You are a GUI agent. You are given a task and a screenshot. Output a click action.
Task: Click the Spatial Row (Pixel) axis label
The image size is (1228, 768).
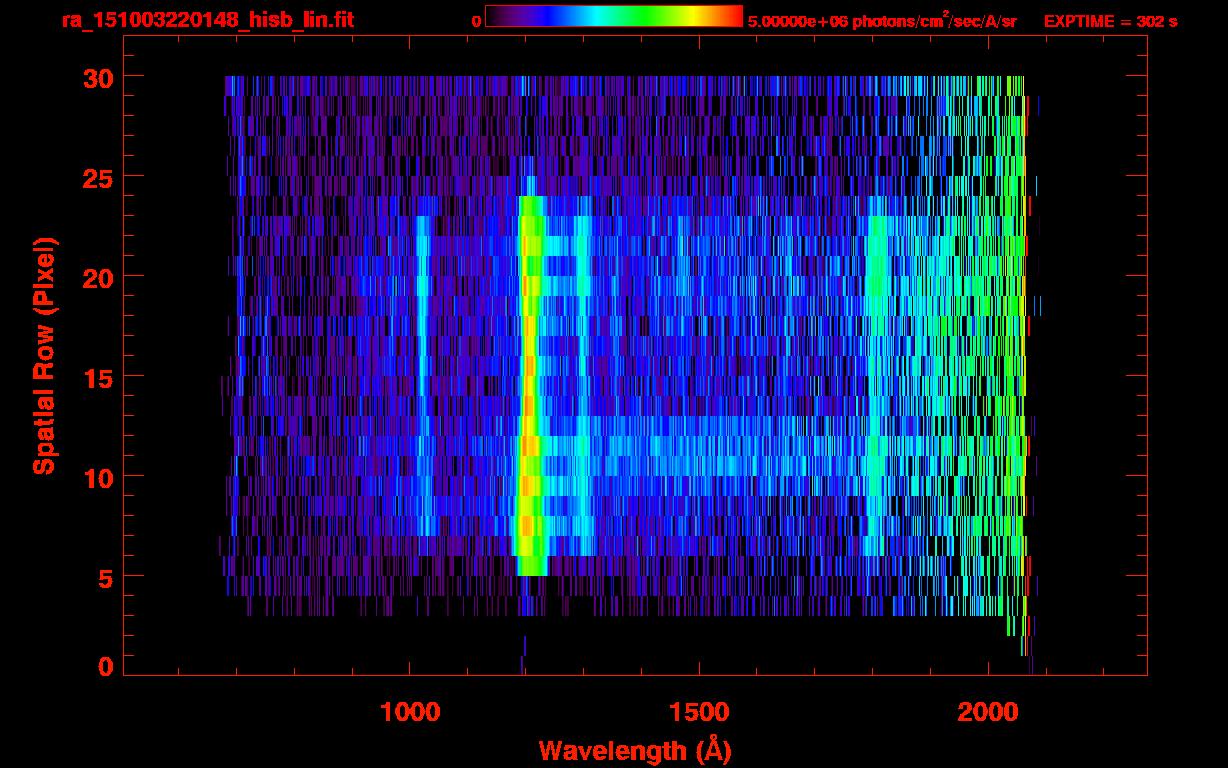pyautogui.click(x=44, y=355)
